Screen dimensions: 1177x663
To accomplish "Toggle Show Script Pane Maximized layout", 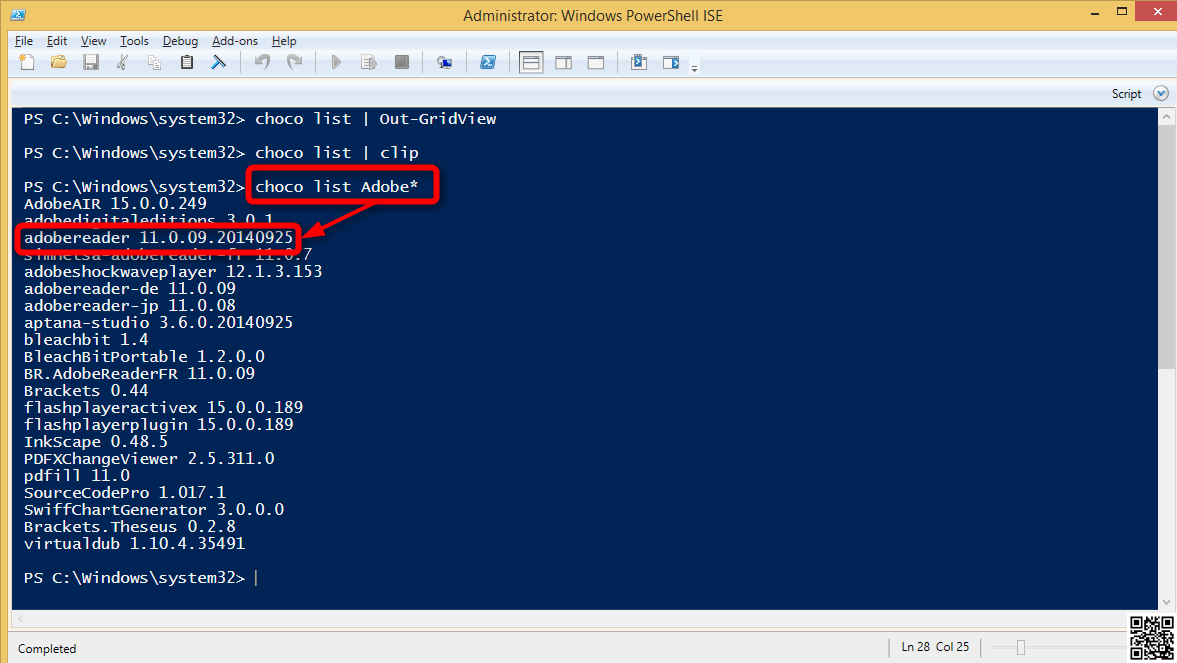I will point(595,63).
